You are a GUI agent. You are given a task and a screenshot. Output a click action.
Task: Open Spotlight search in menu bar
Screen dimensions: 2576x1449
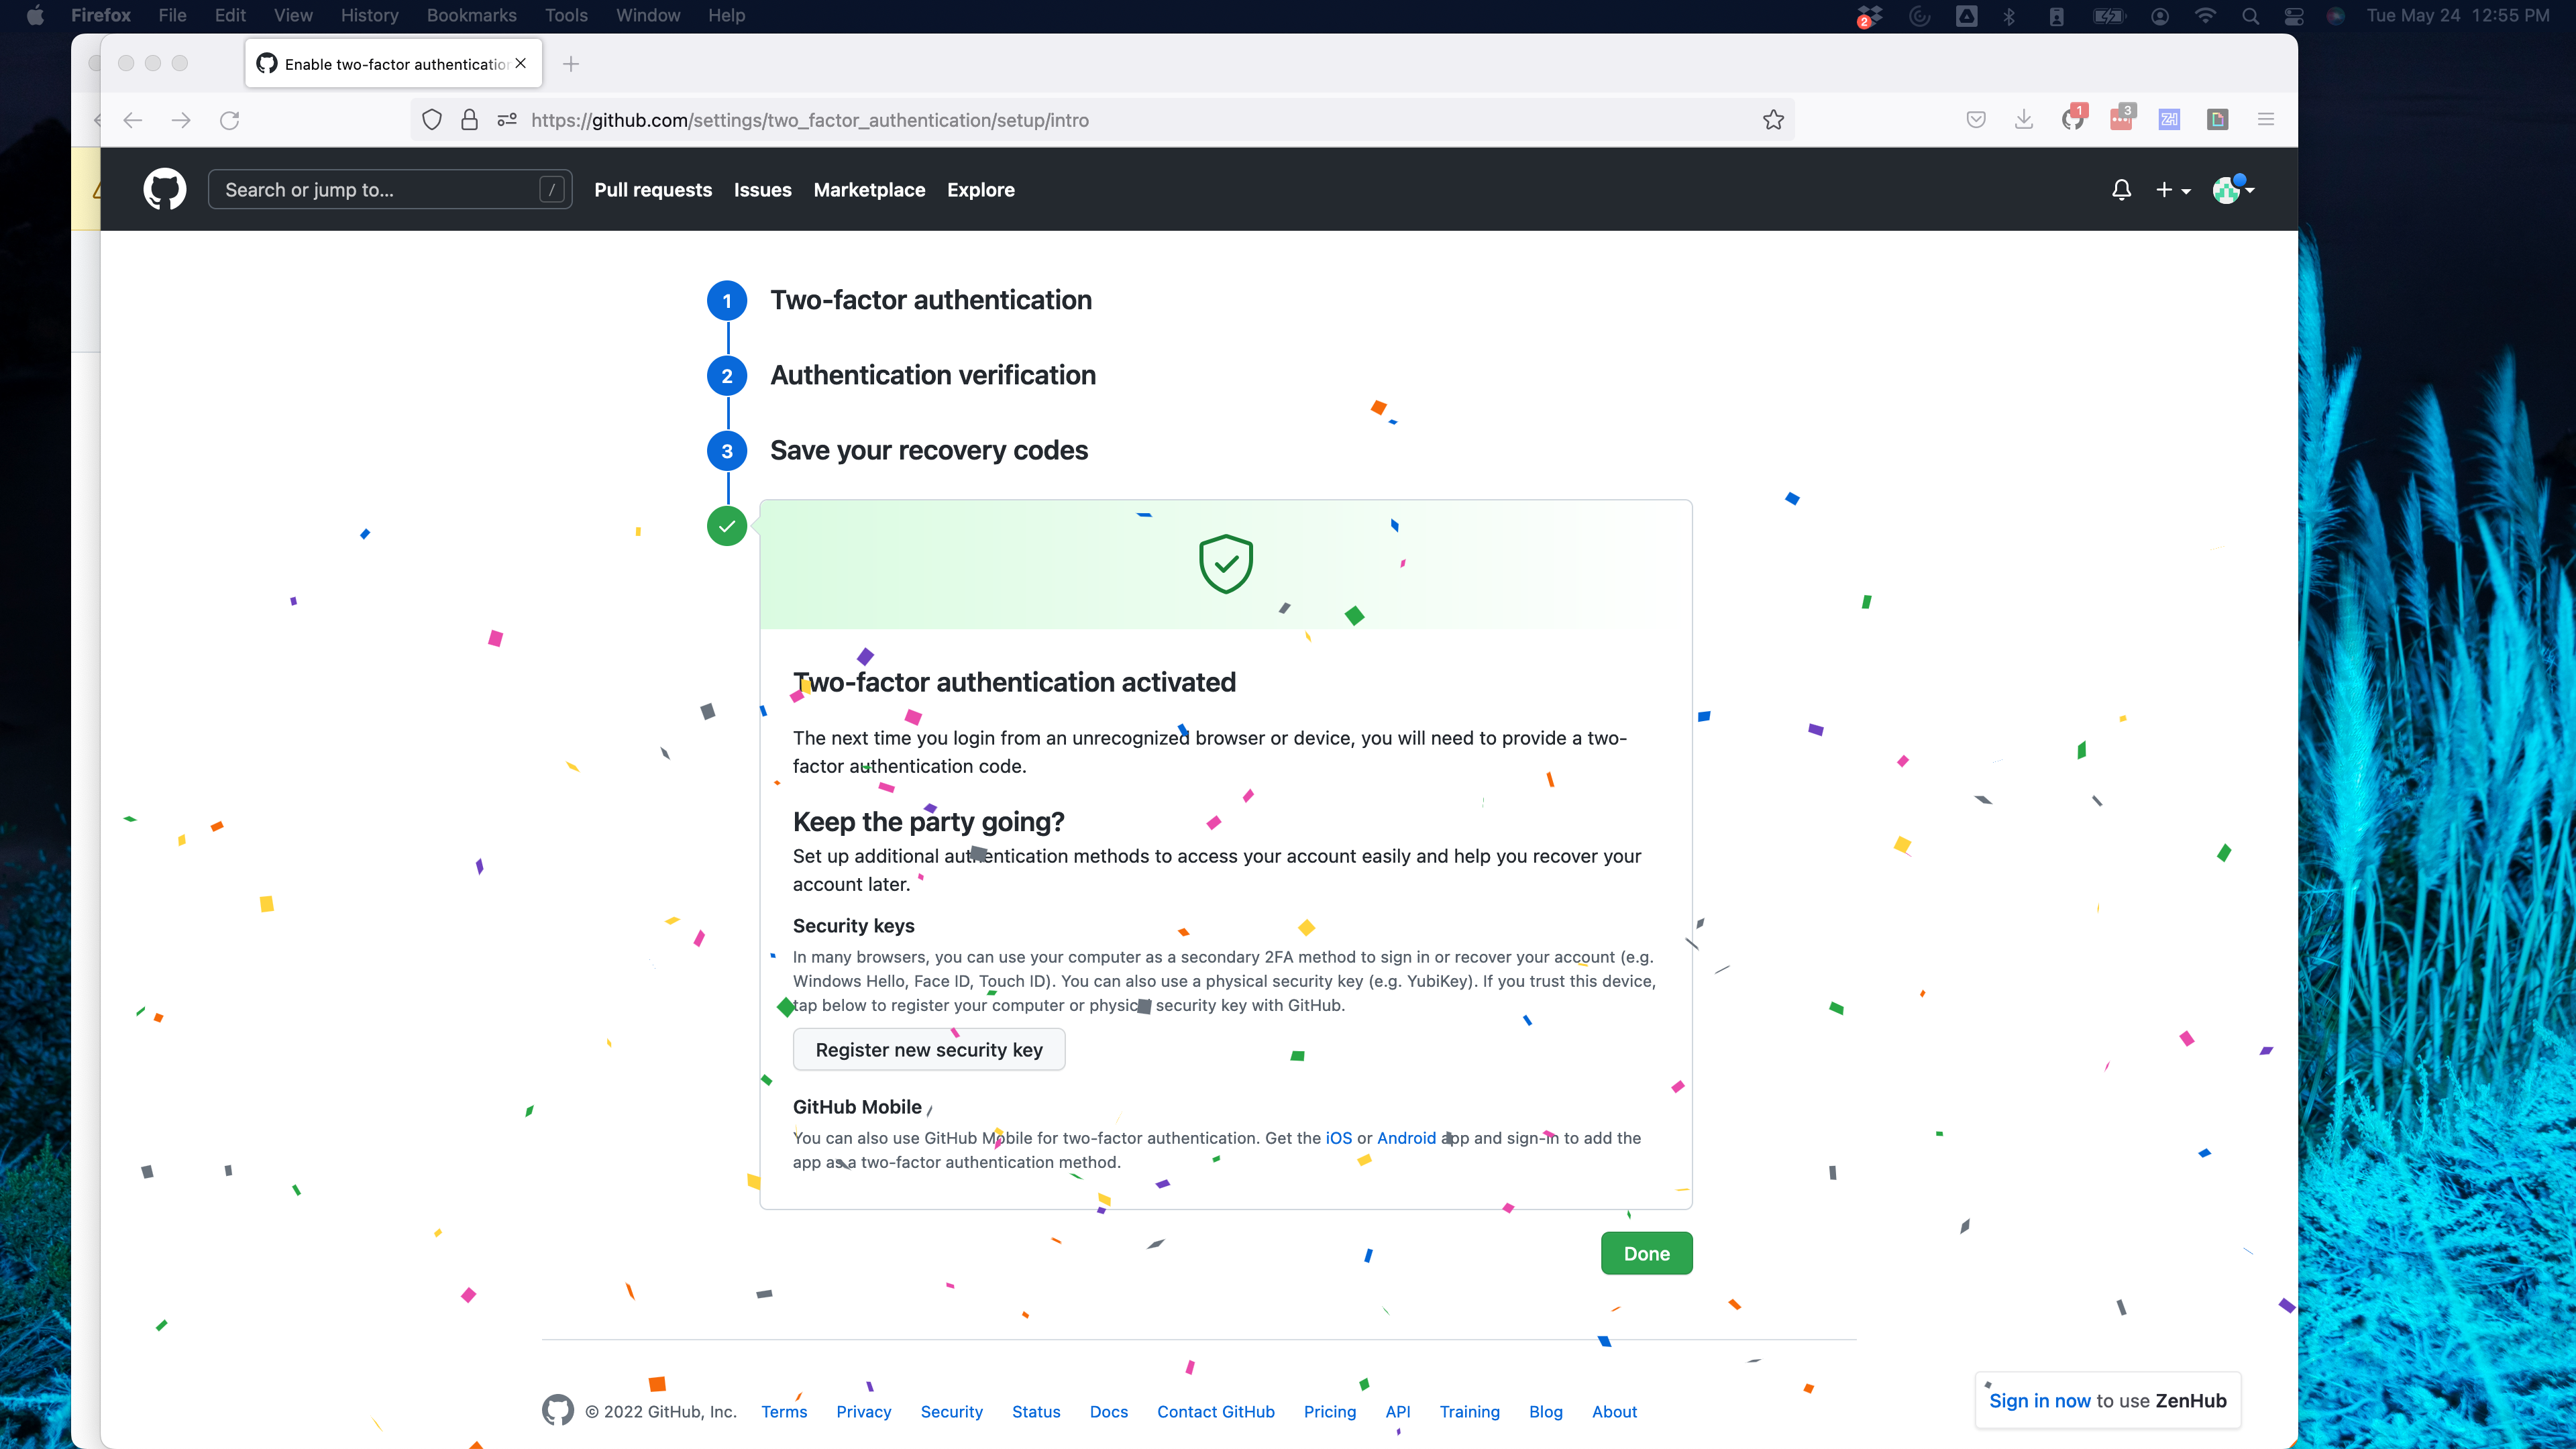pos(2251,16)
